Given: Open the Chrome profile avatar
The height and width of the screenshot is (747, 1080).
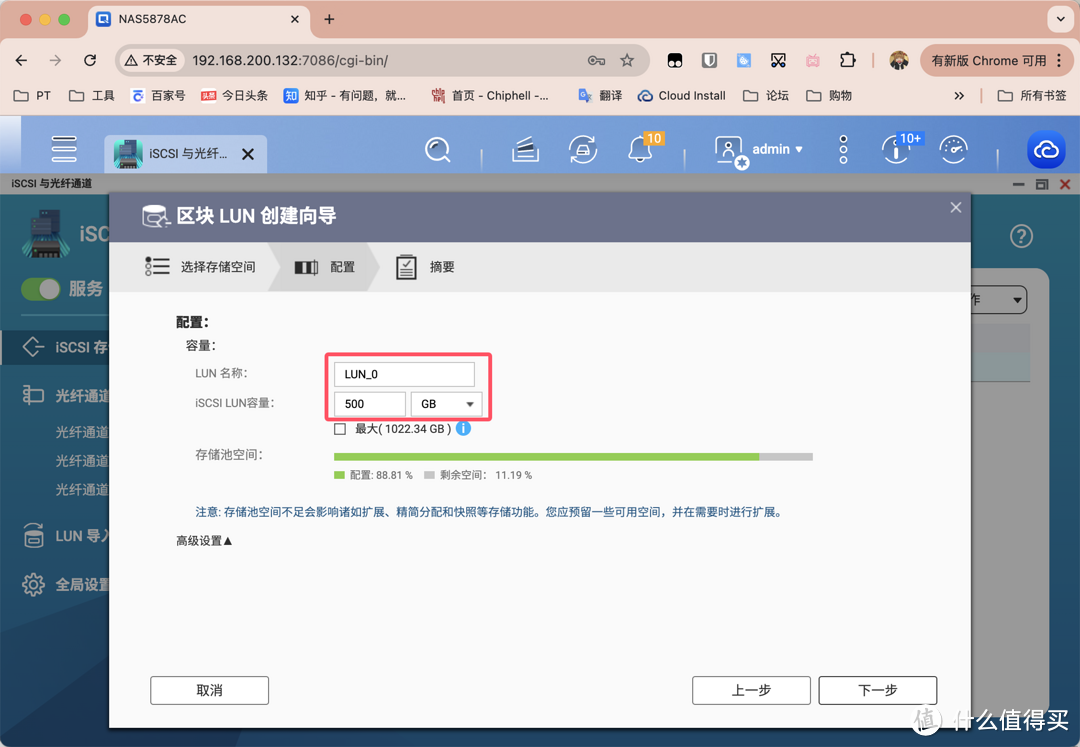Looking at the screenshot, I should (x=899, y=61).
